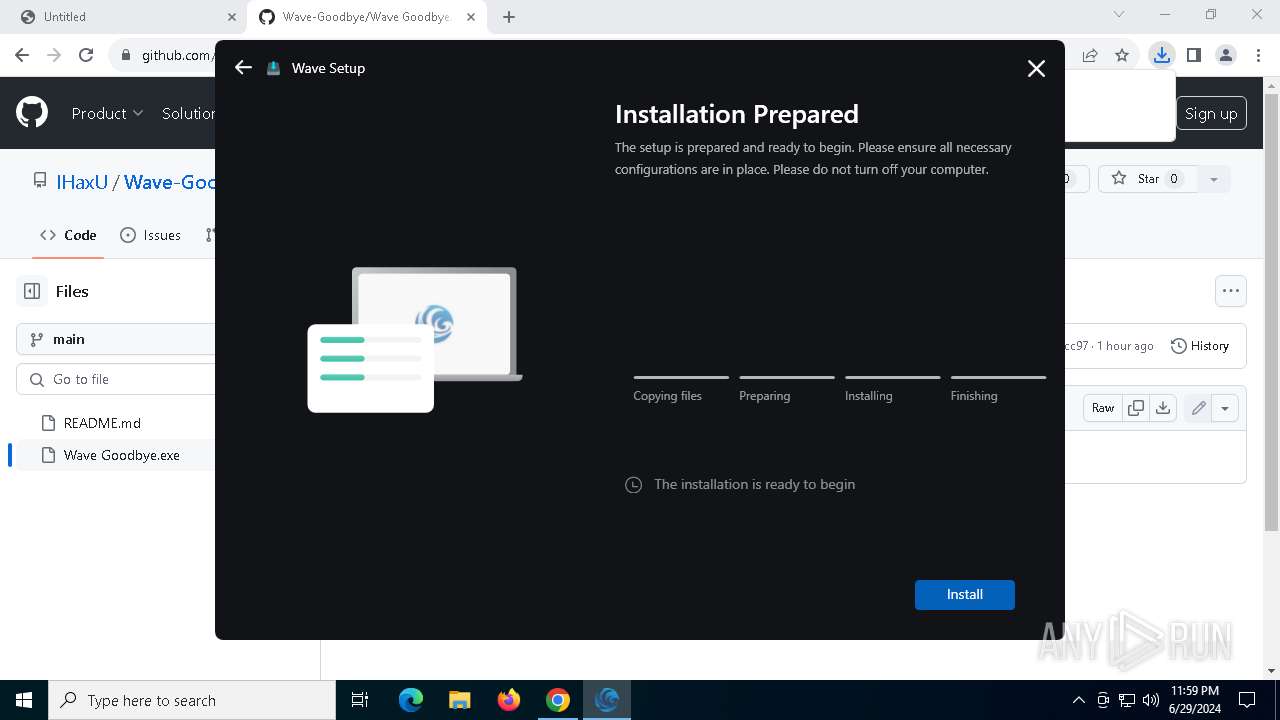
Task: Open a new browser tab
Action: tap(509, 17)
